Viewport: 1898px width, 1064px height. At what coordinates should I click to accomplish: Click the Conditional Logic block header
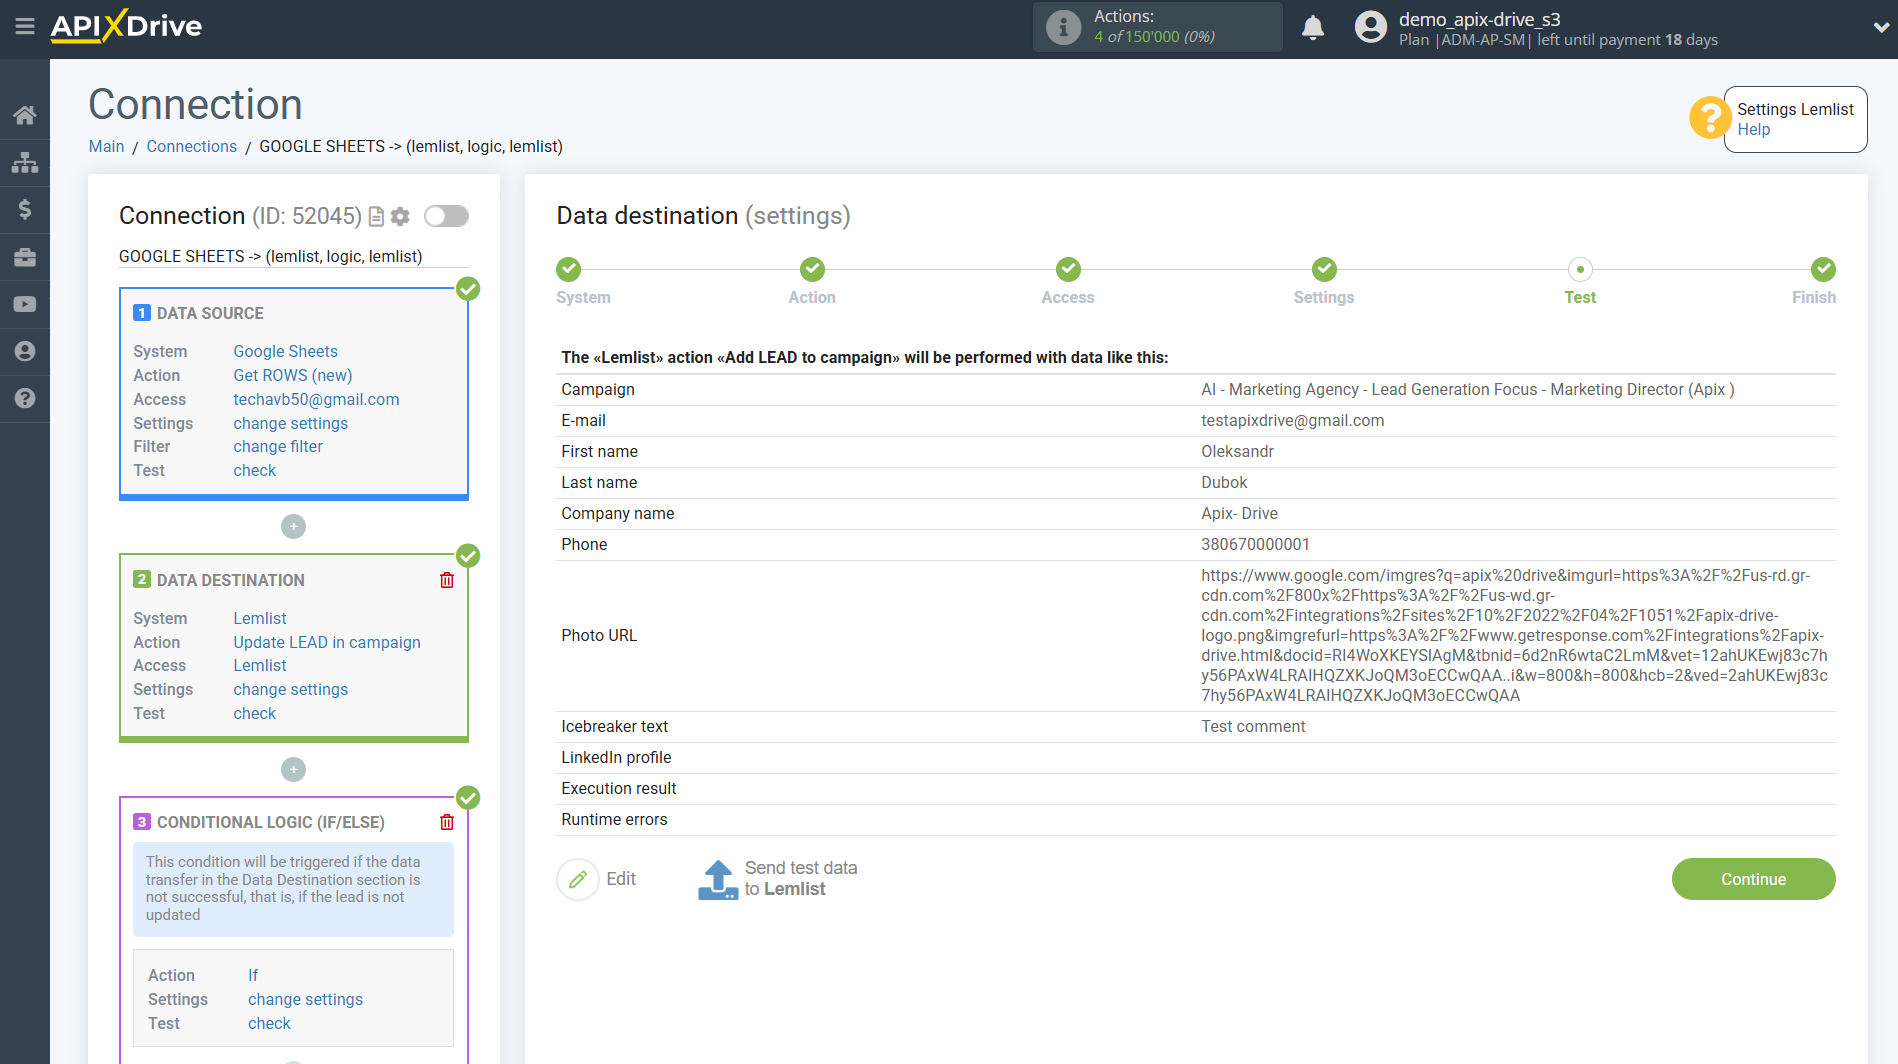click(270, 822)
